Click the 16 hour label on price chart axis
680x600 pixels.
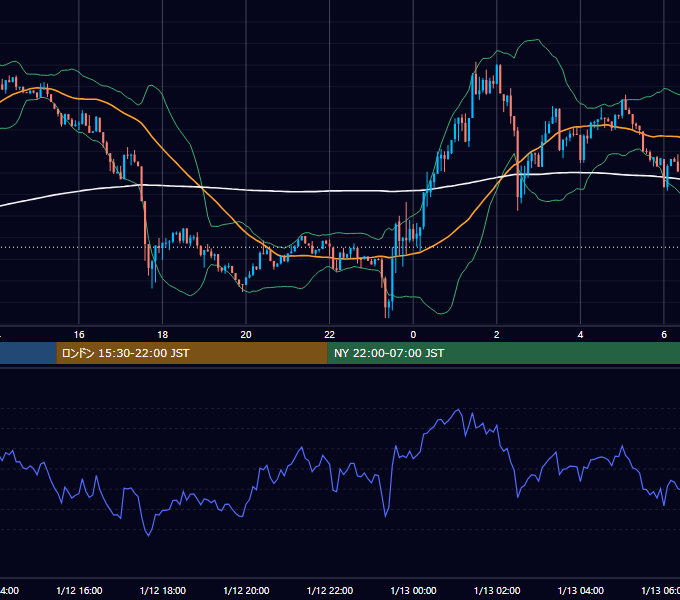(79, 335)
